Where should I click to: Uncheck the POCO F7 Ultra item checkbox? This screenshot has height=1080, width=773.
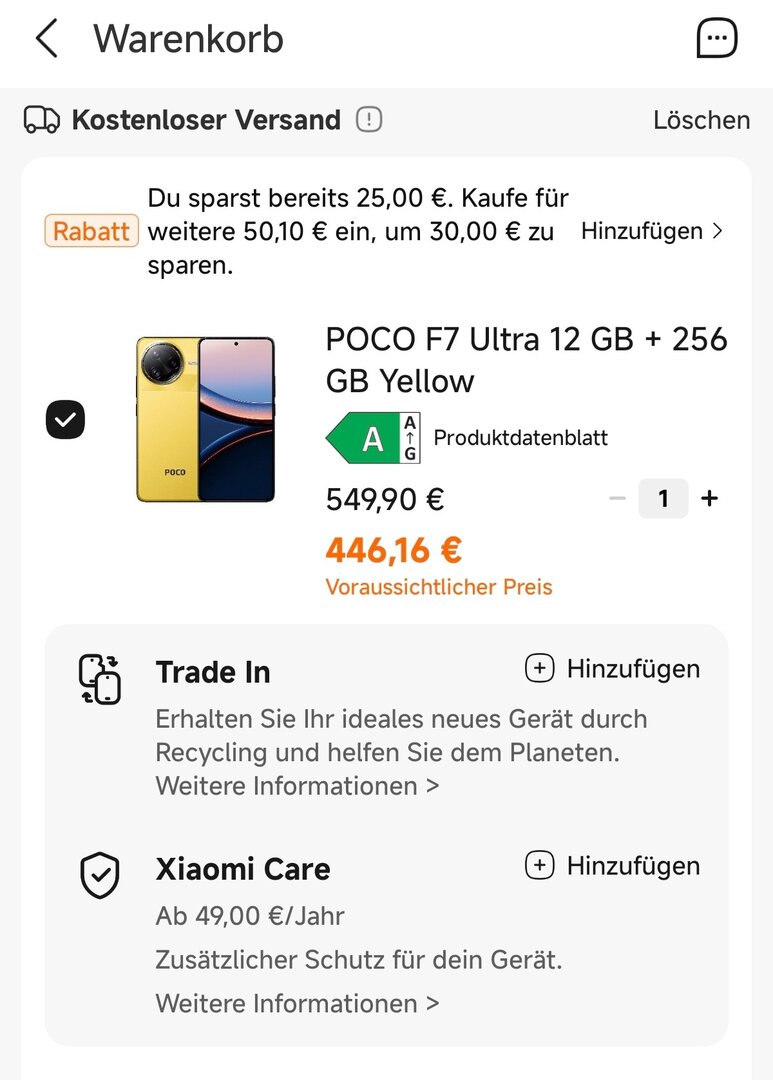click(65, 419)
